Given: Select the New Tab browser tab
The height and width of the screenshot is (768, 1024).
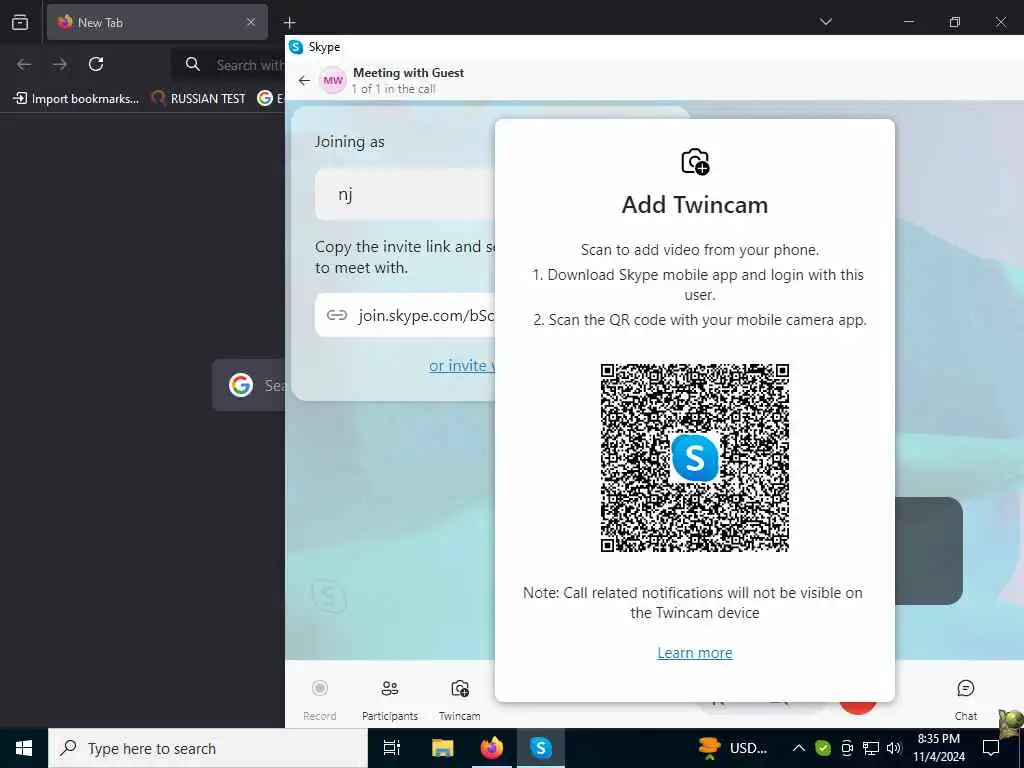Looking at the screenshot, I should 157,22.
